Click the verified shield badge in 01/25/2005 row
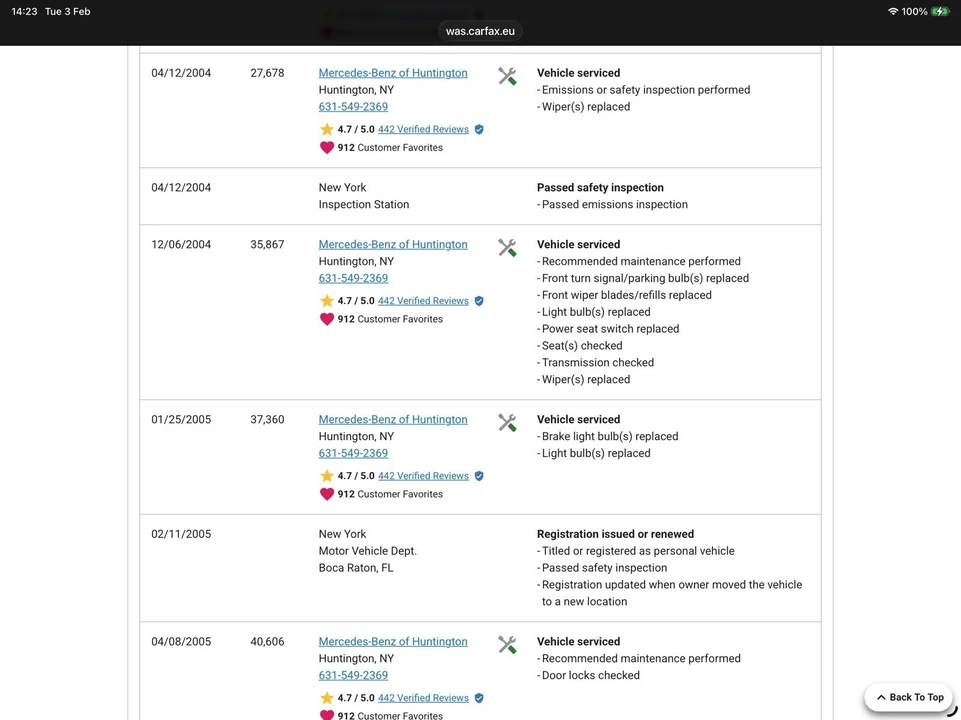This screenshot has width=961, height=720. pos(479,476)
